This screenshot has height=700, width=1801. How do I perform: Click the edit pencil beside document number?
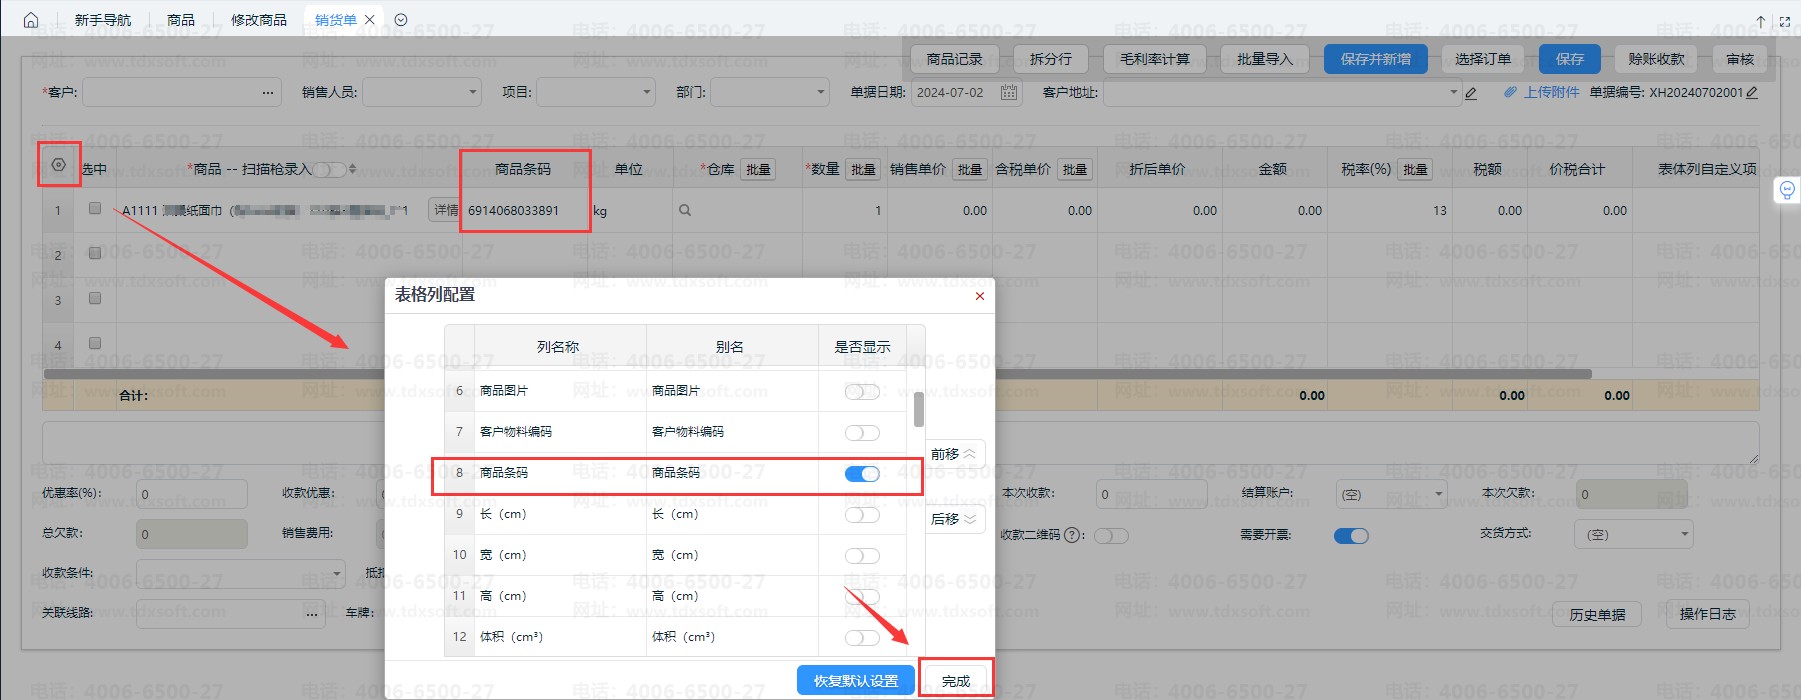coord(1752,92)
